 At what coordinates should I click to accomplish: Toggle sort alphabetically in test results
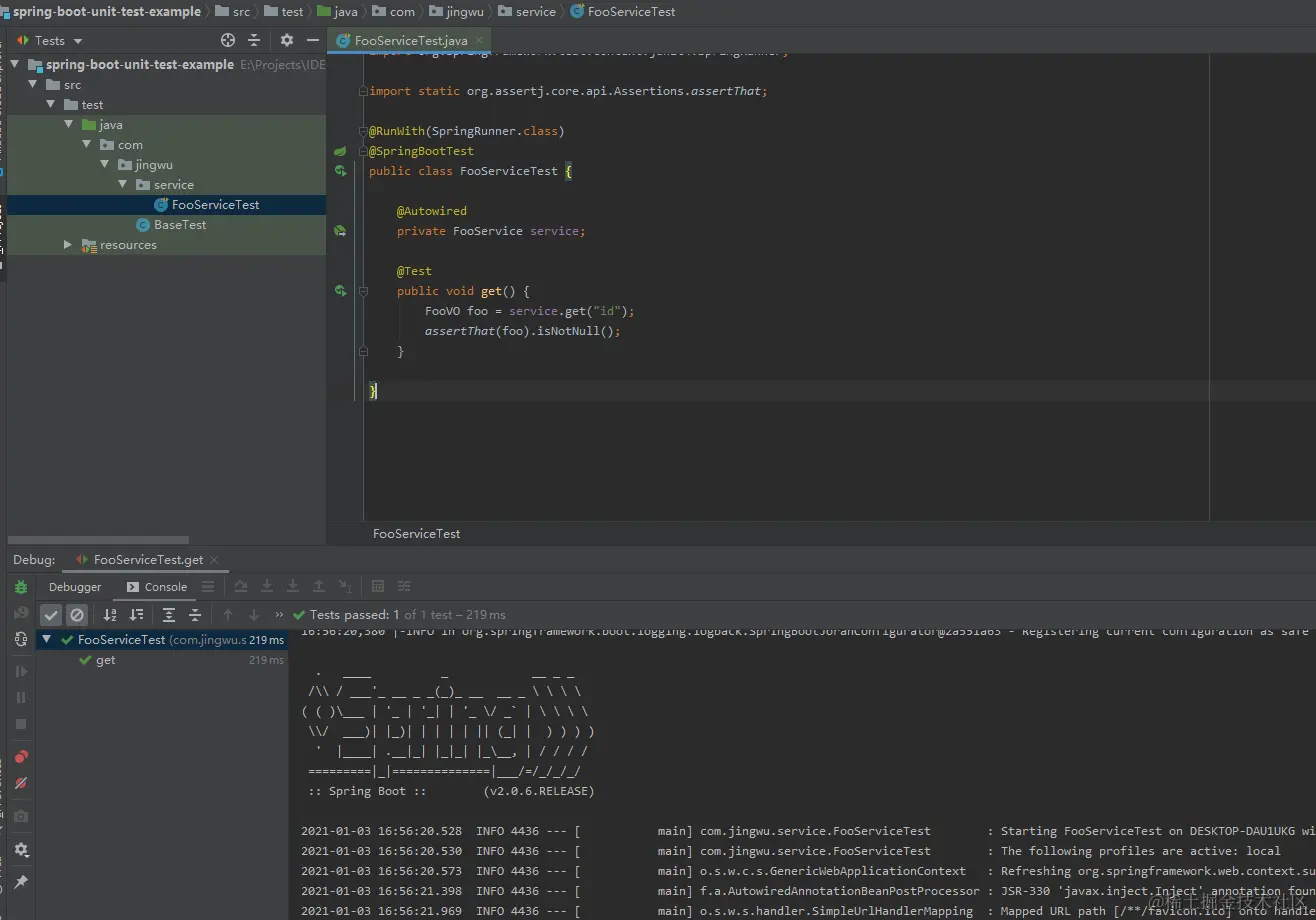pos(110,615)
